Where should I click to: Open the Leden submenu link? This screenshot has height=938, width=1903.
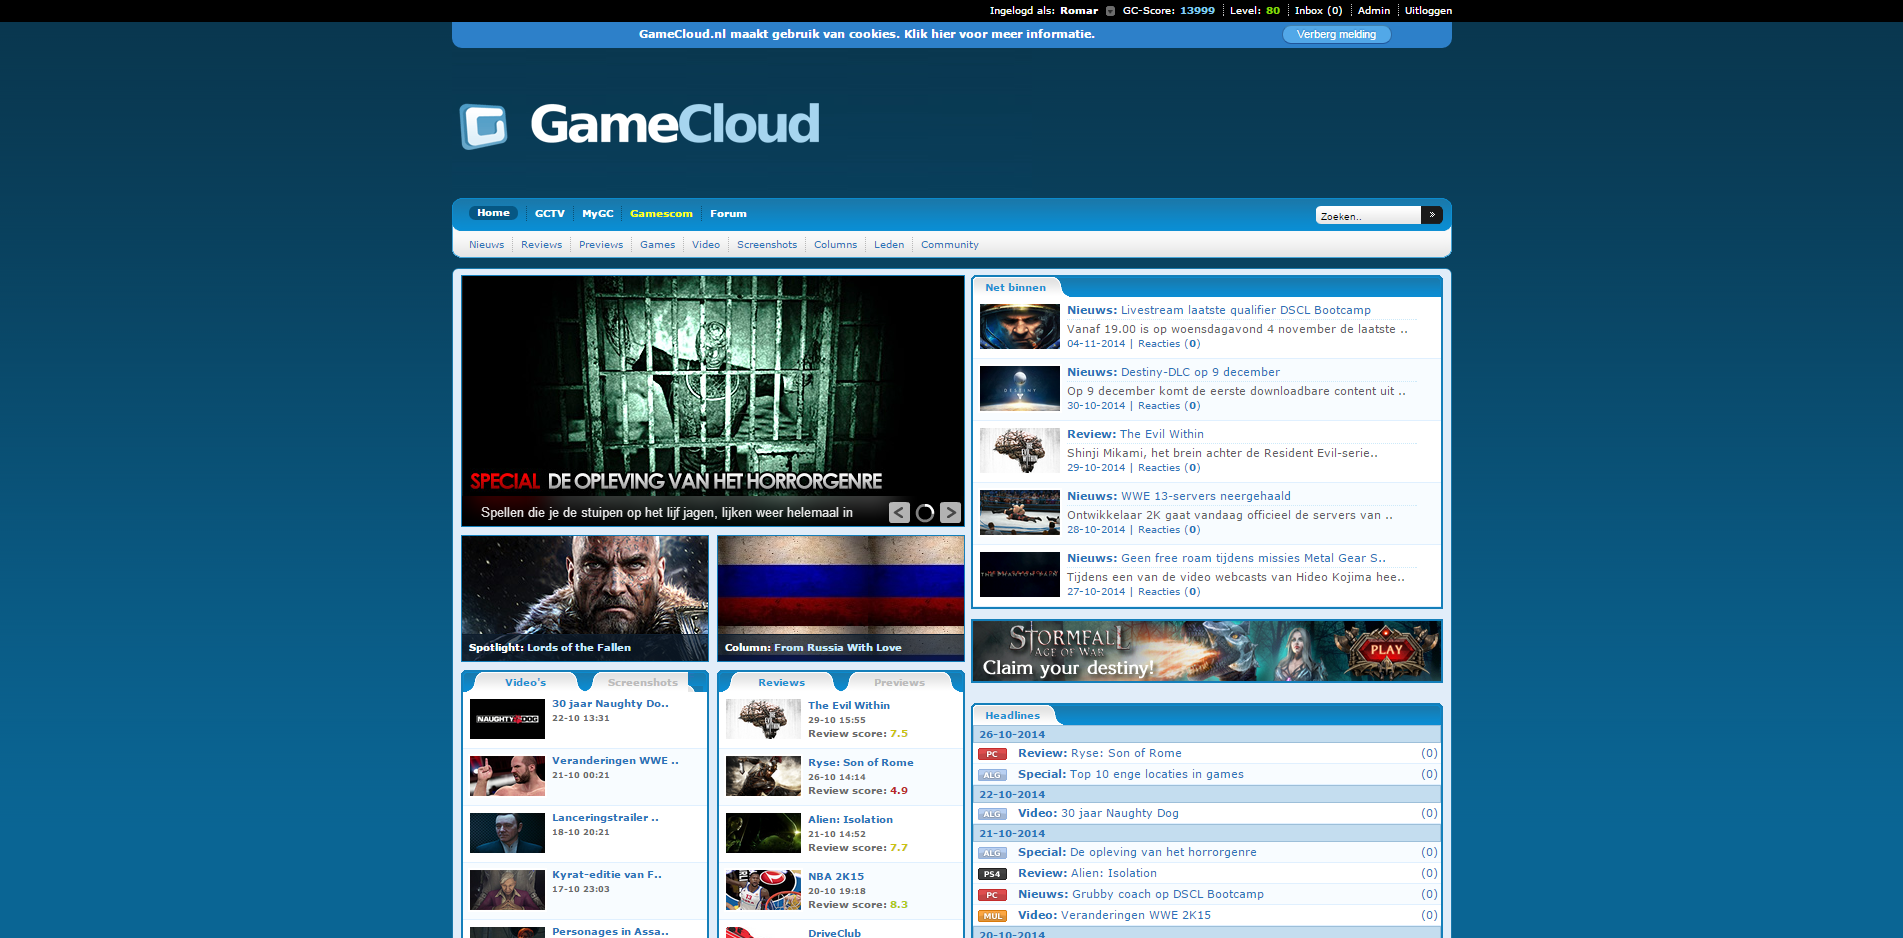pos(889,245)
